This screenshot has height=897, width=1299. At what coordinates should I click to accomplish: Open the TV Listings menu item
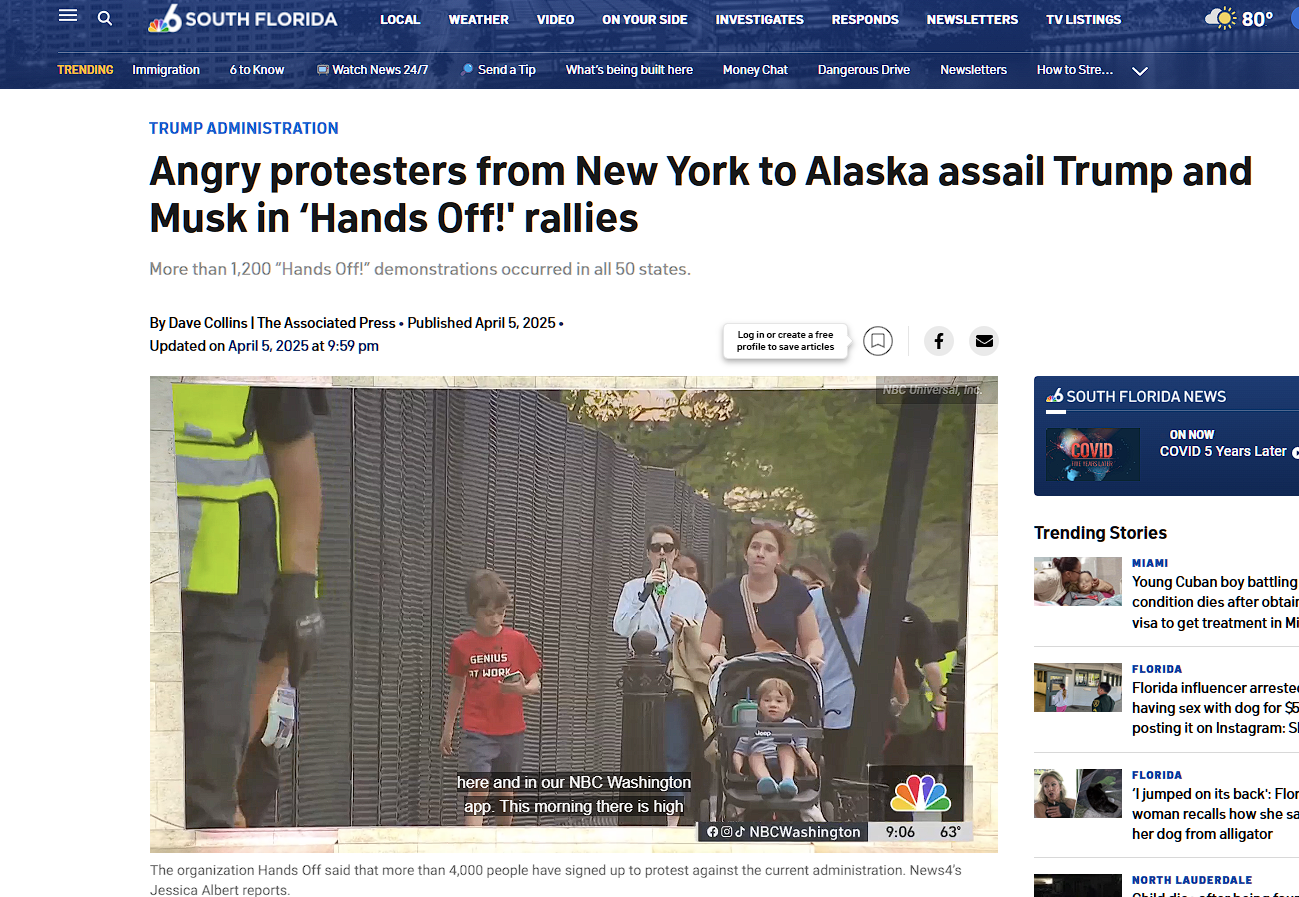pyautogui.click(x=1083, y=19)
